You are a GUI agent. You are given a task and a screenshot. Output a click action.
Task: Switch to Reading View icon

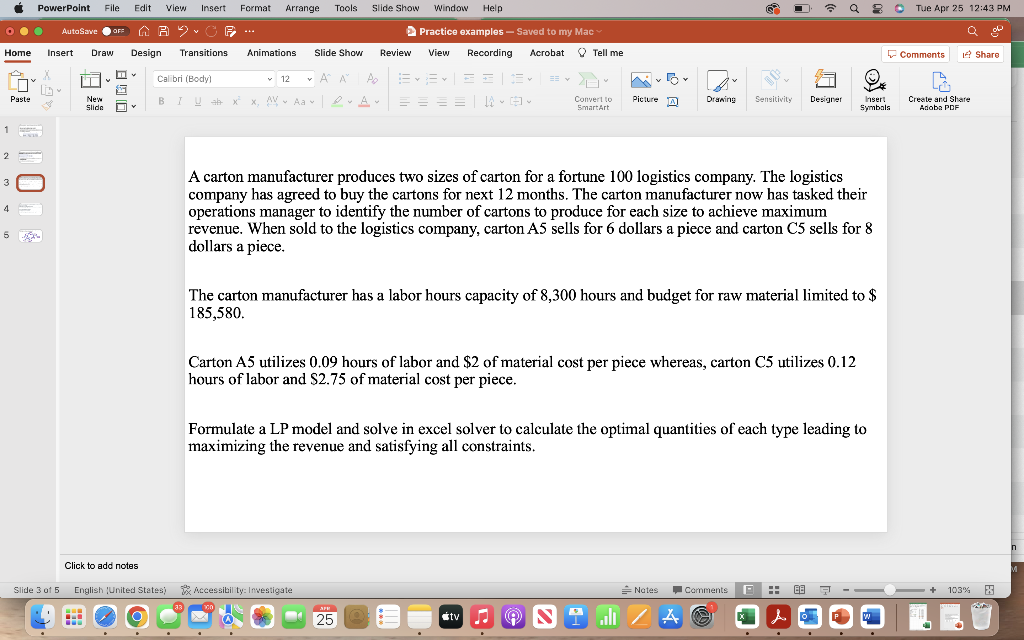(799, 590)
